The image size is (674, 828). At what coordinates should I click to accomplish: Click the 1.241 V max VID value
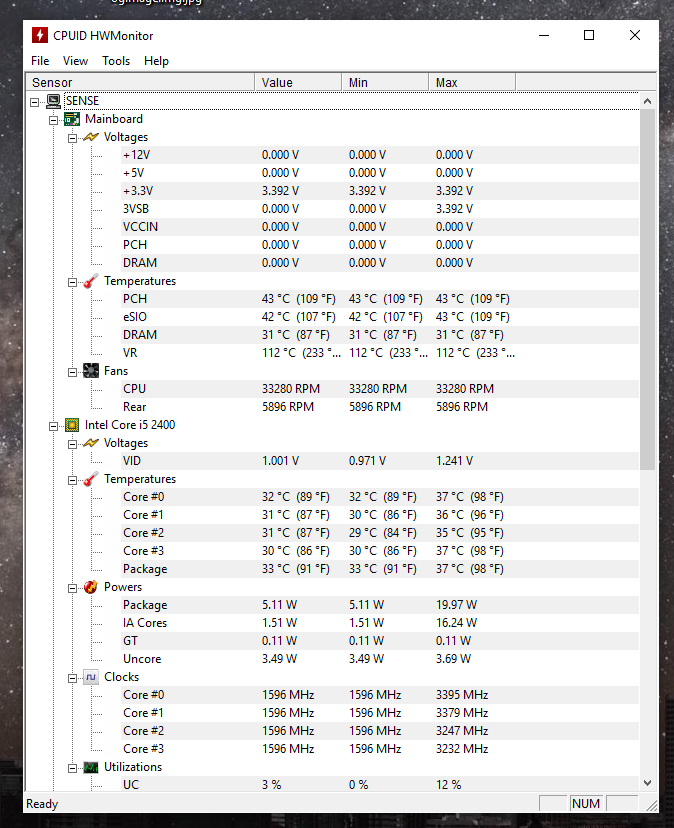(454, 461)
